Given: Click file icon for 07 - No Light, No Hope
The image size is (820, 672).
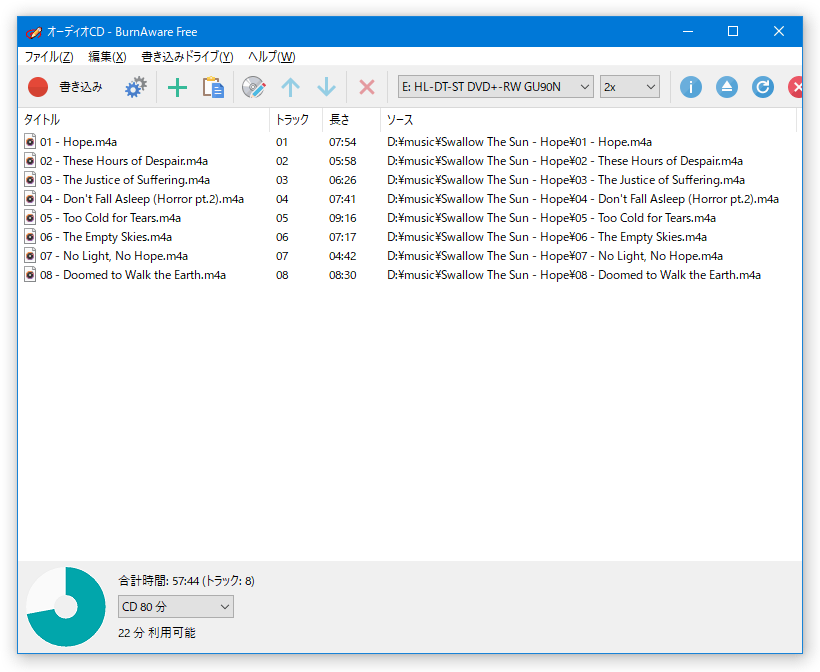Looking at the screenshot, I should click(x=30, y=256).
